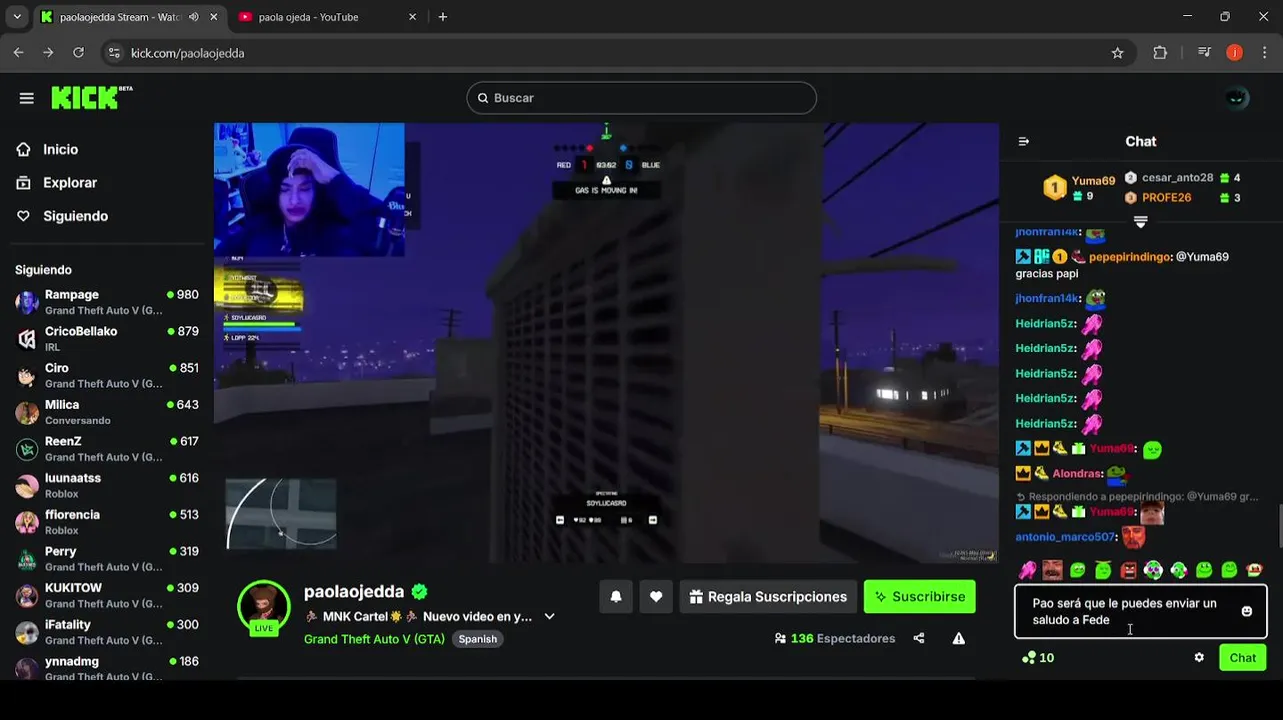Focus the Buscar search field
The height and width of the screenshot is (720, 1283).
tap(641, 98)
